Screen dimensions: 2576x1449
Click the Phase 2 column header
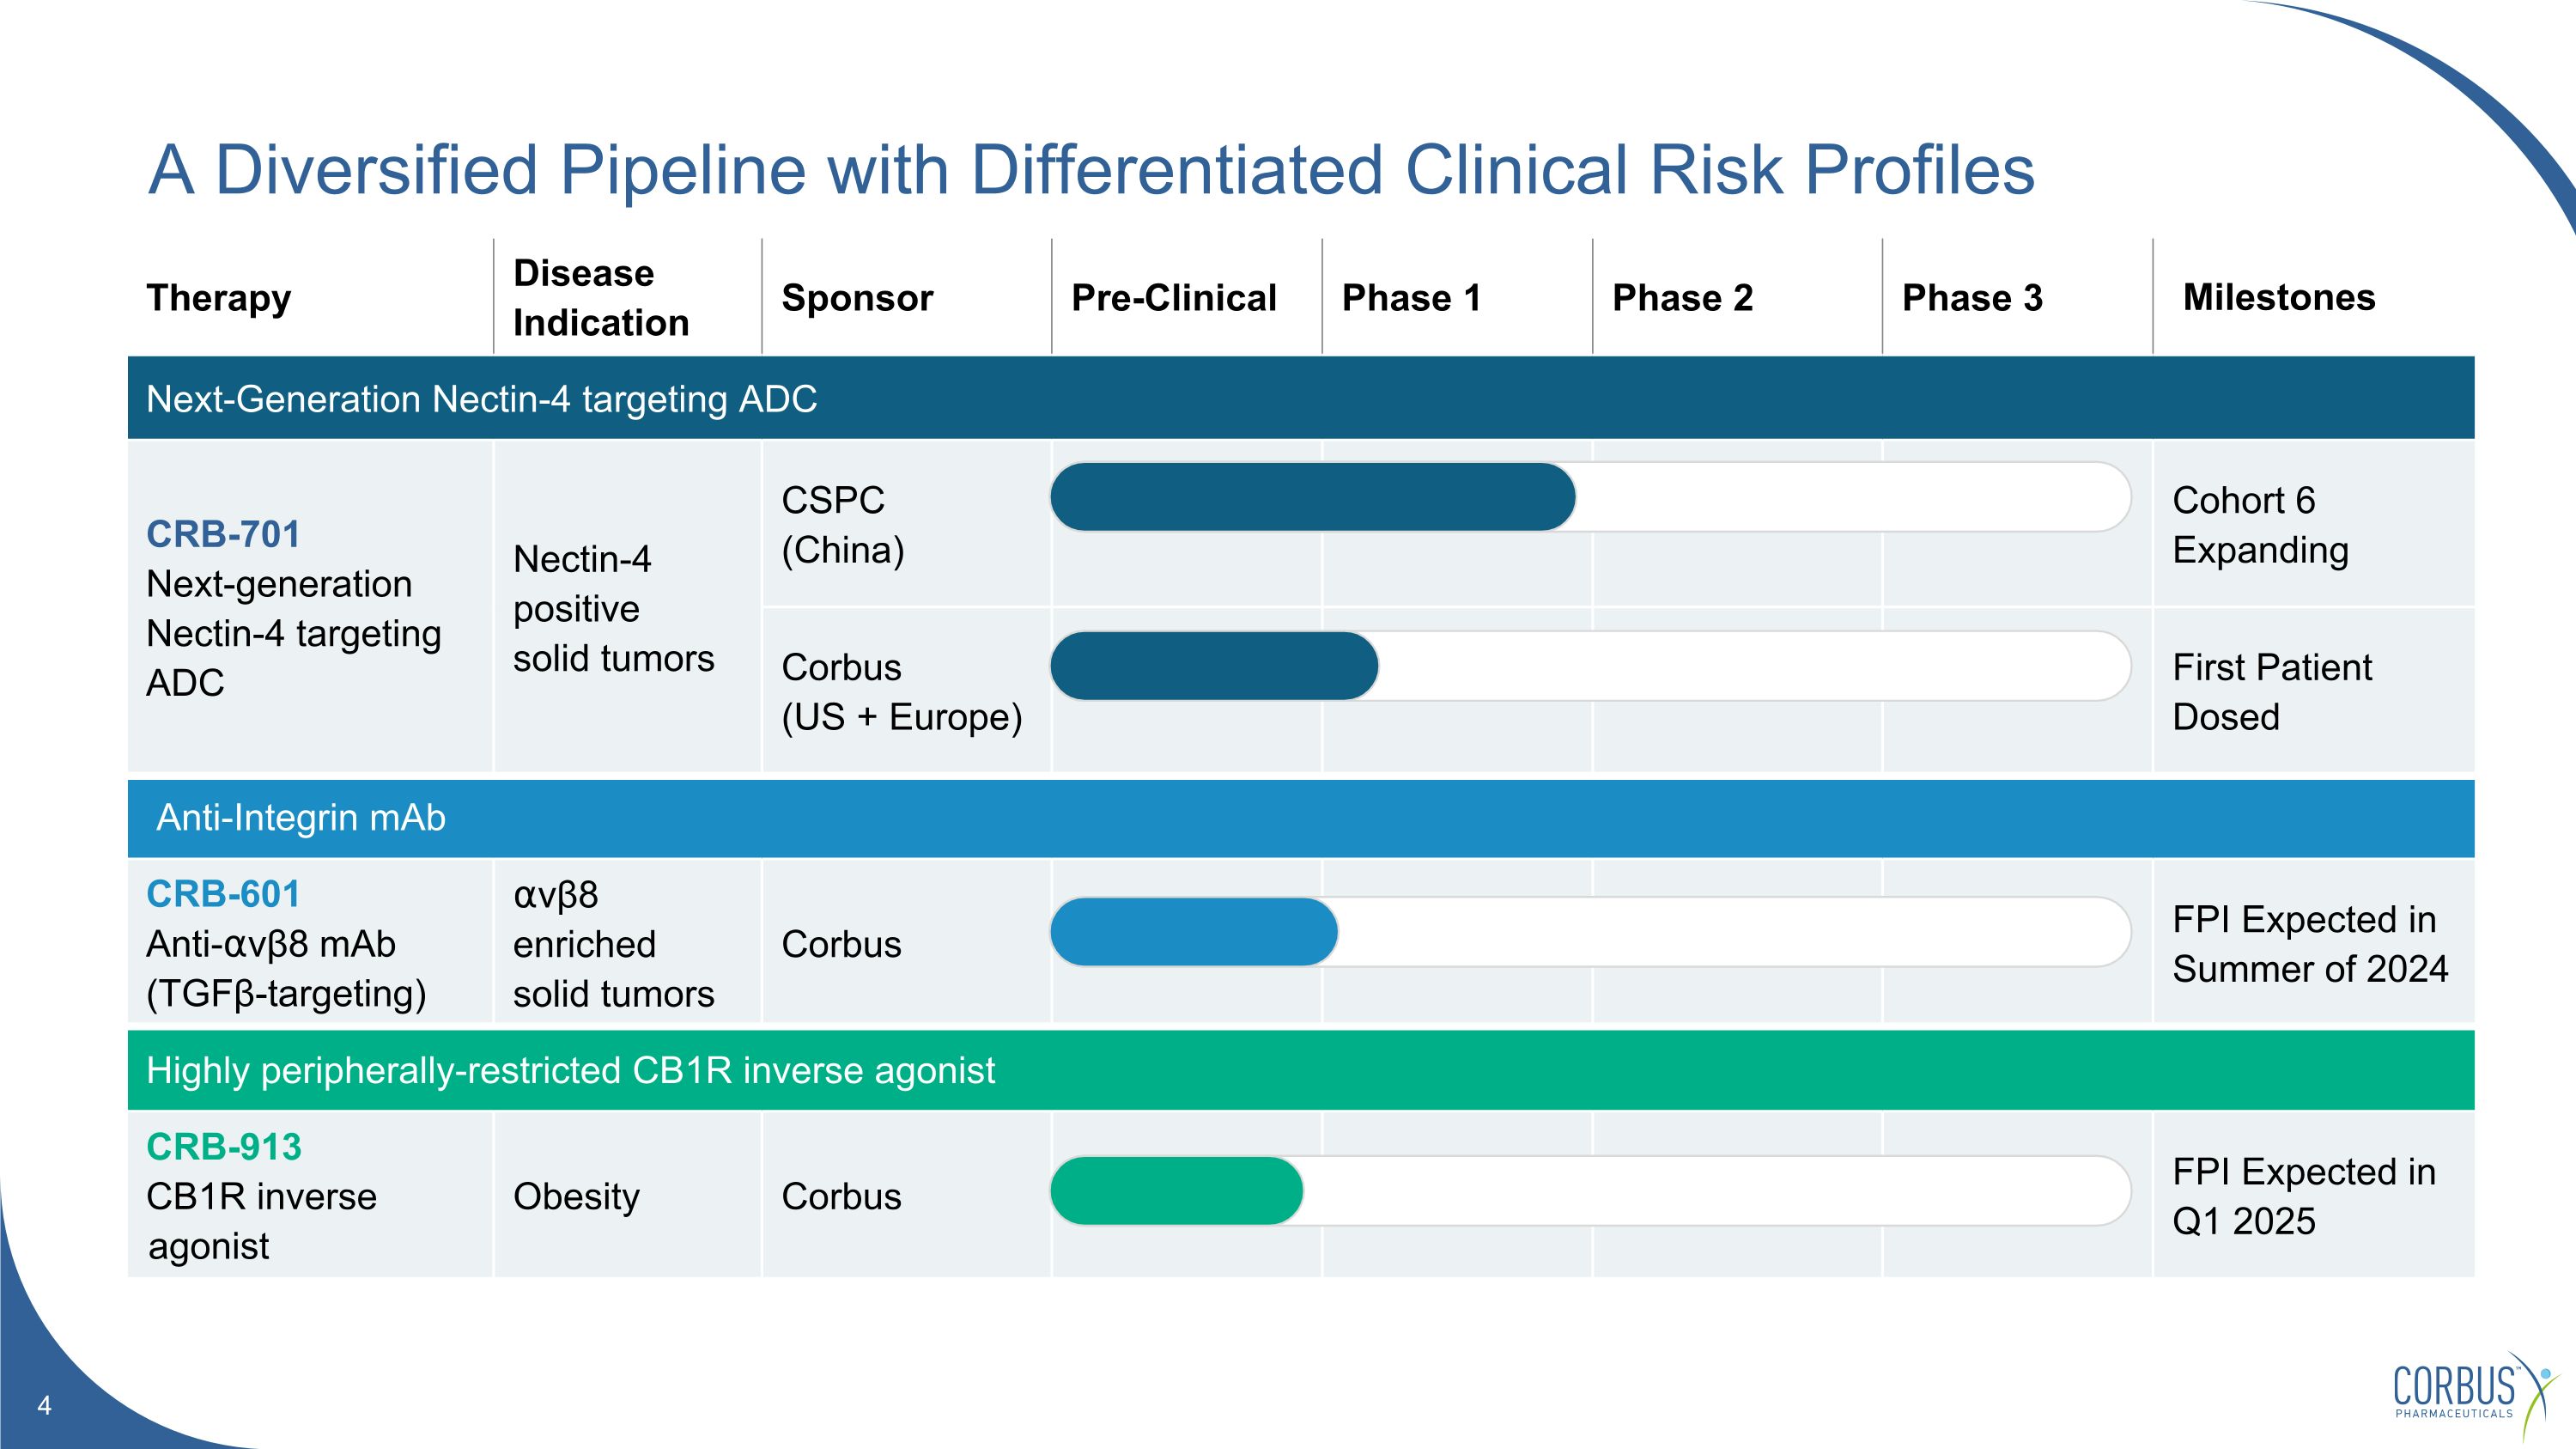[x=1682, y=298]
